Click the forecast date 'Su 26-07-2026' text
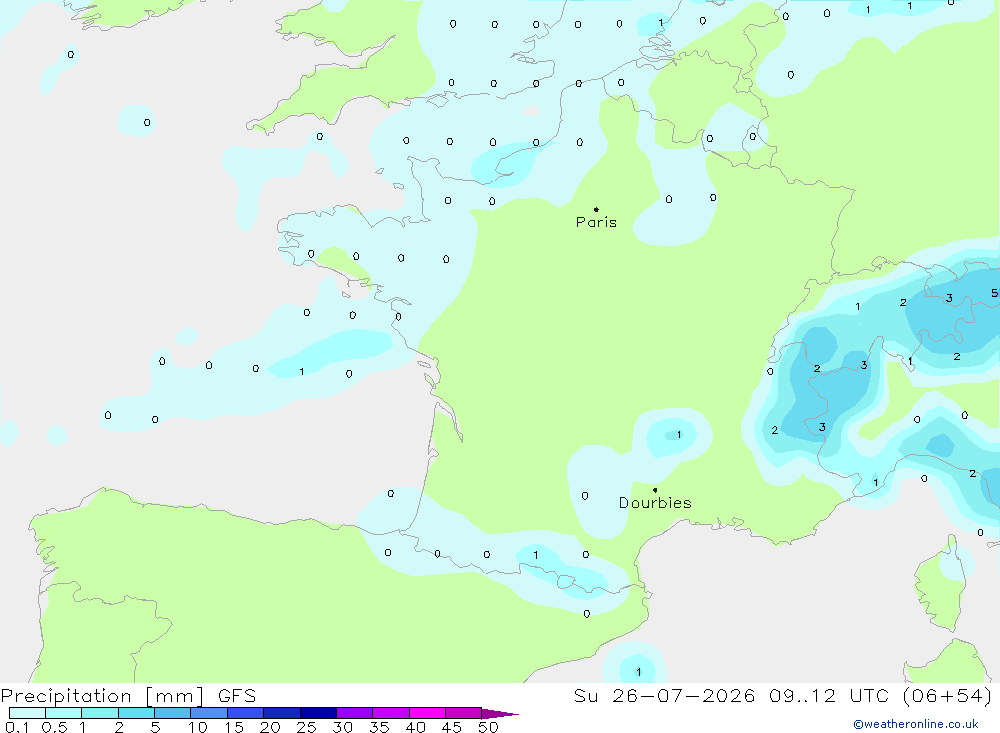Screen dimensions: 1000x733 click(664, 695)
